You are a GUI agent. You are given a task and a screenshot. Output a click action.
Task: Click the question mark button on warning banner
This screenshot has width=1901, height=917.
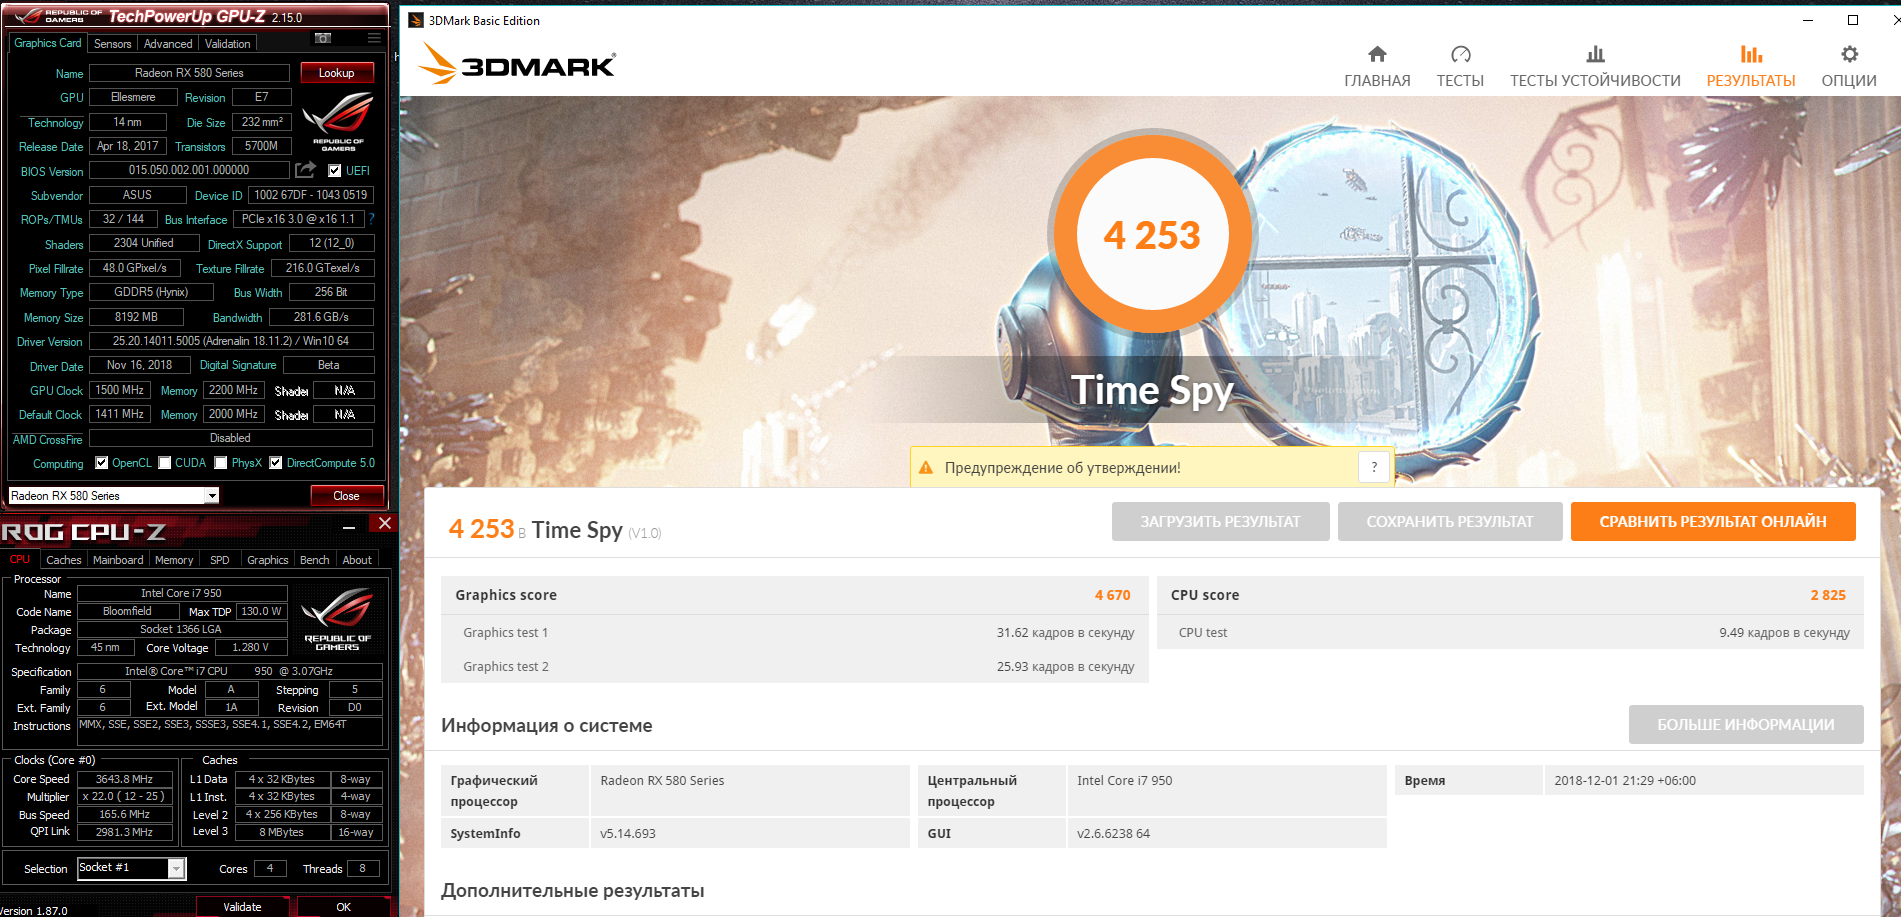[x=1374, y=467]
